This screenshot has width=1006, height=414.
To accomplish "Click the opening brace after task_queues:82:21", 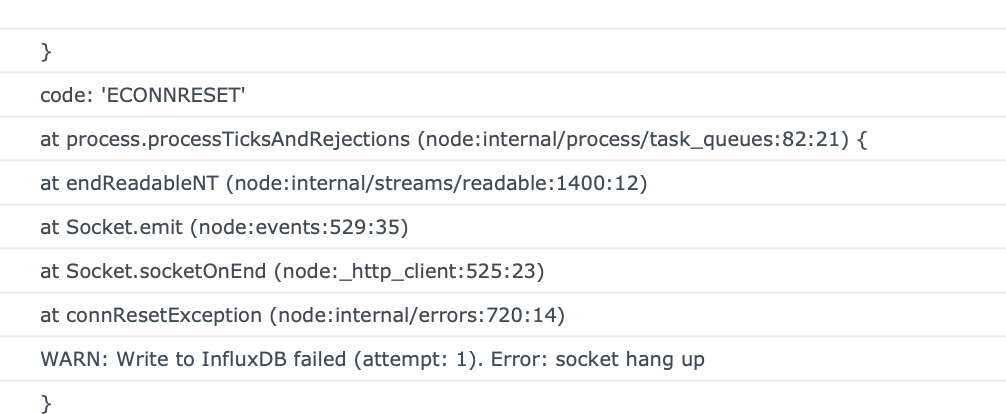I will (861, 139).
